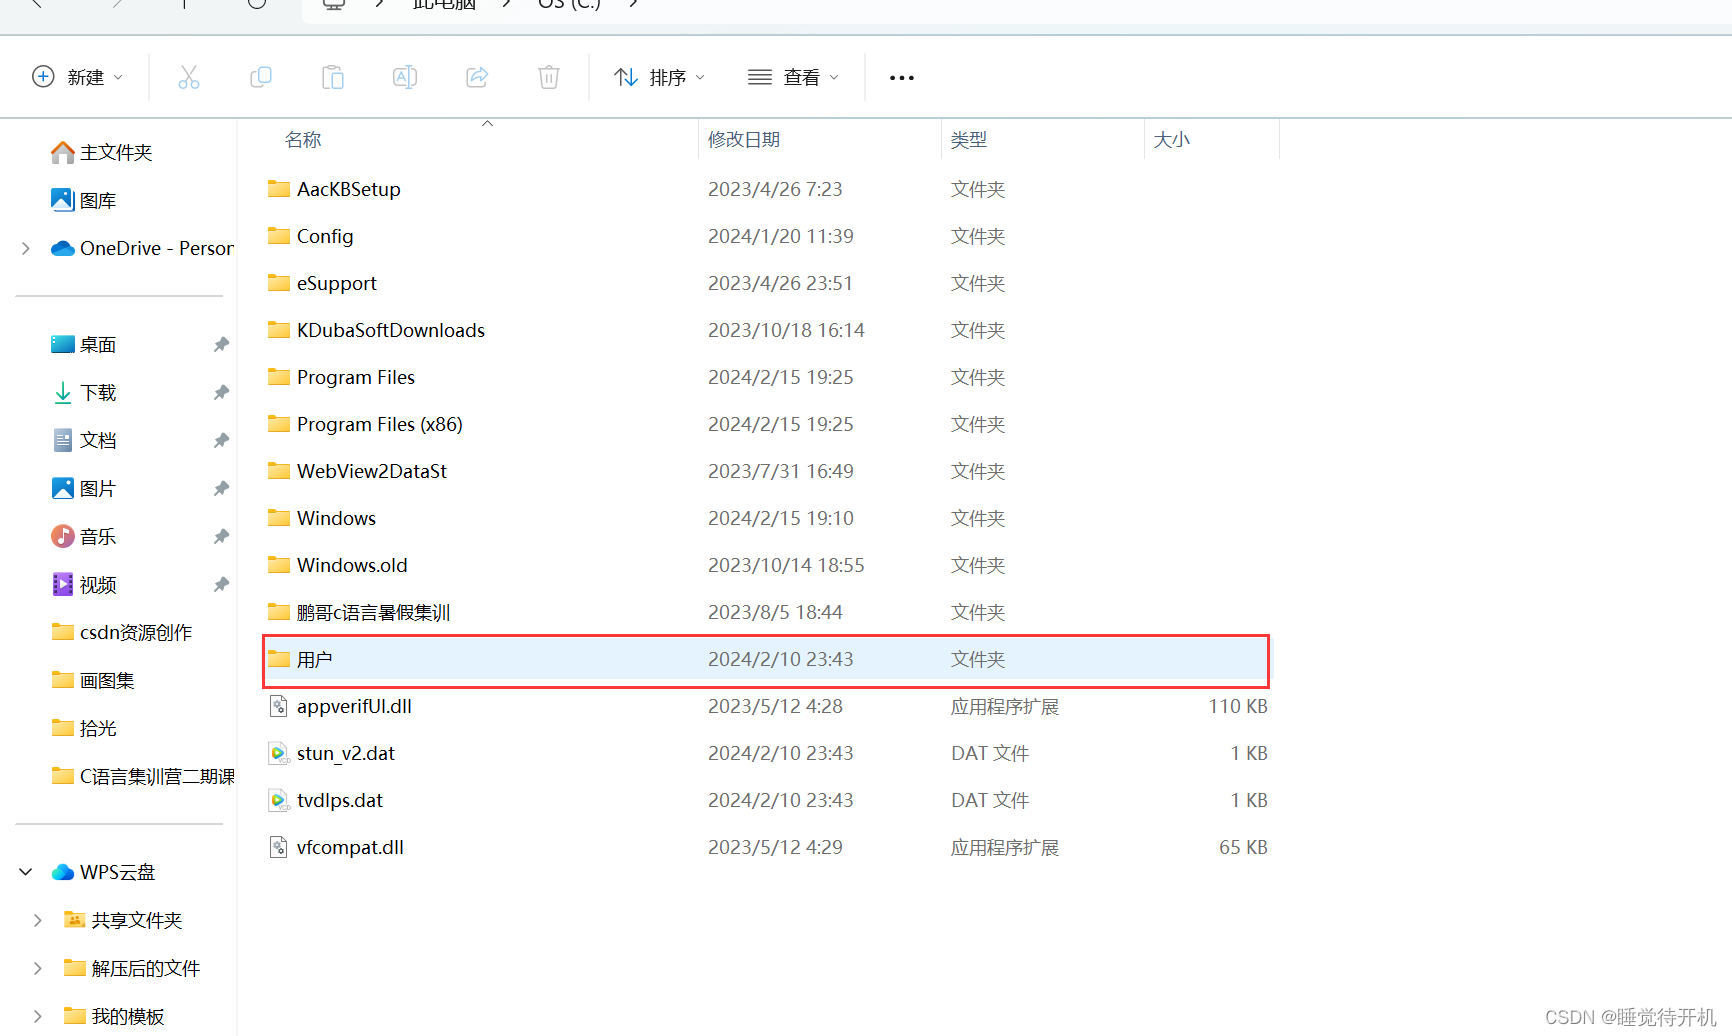1732x1036 pixels.
Task: Select 主文件夹 home icon in sidebar
Action: pyautogui.click(x=63, y=152)
